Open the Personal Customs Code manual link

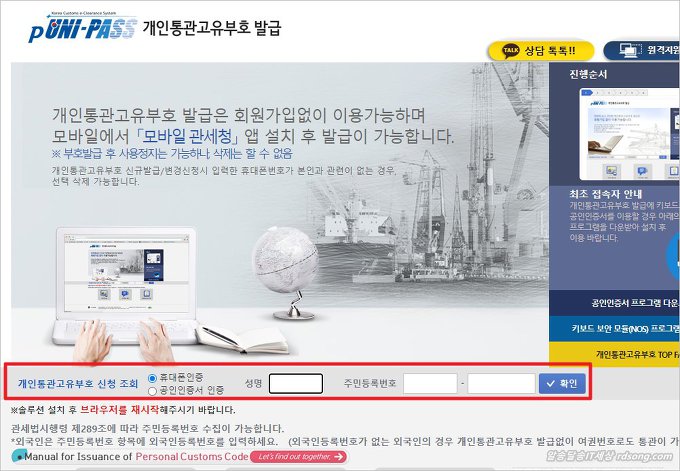(192, 457)
